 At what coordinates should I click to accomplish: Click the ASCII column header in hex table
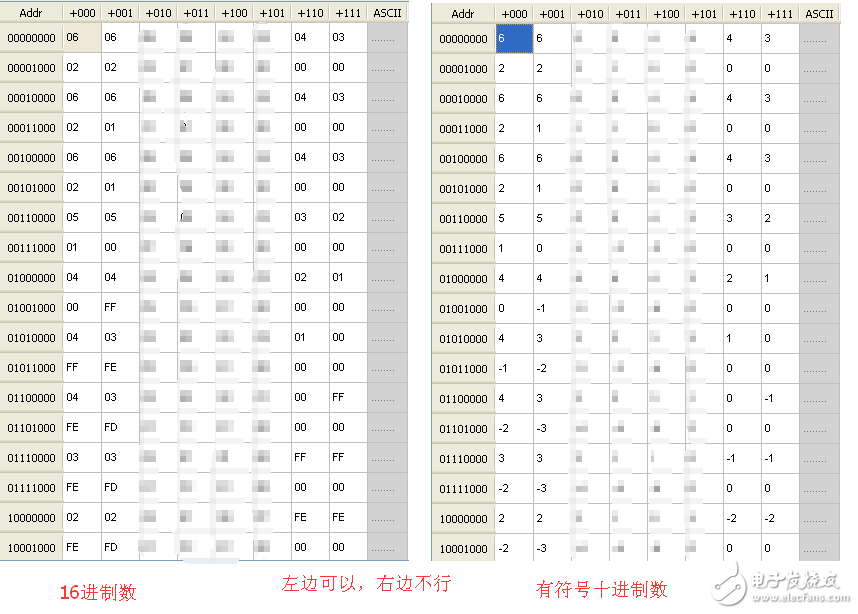(x=387, y=13)
